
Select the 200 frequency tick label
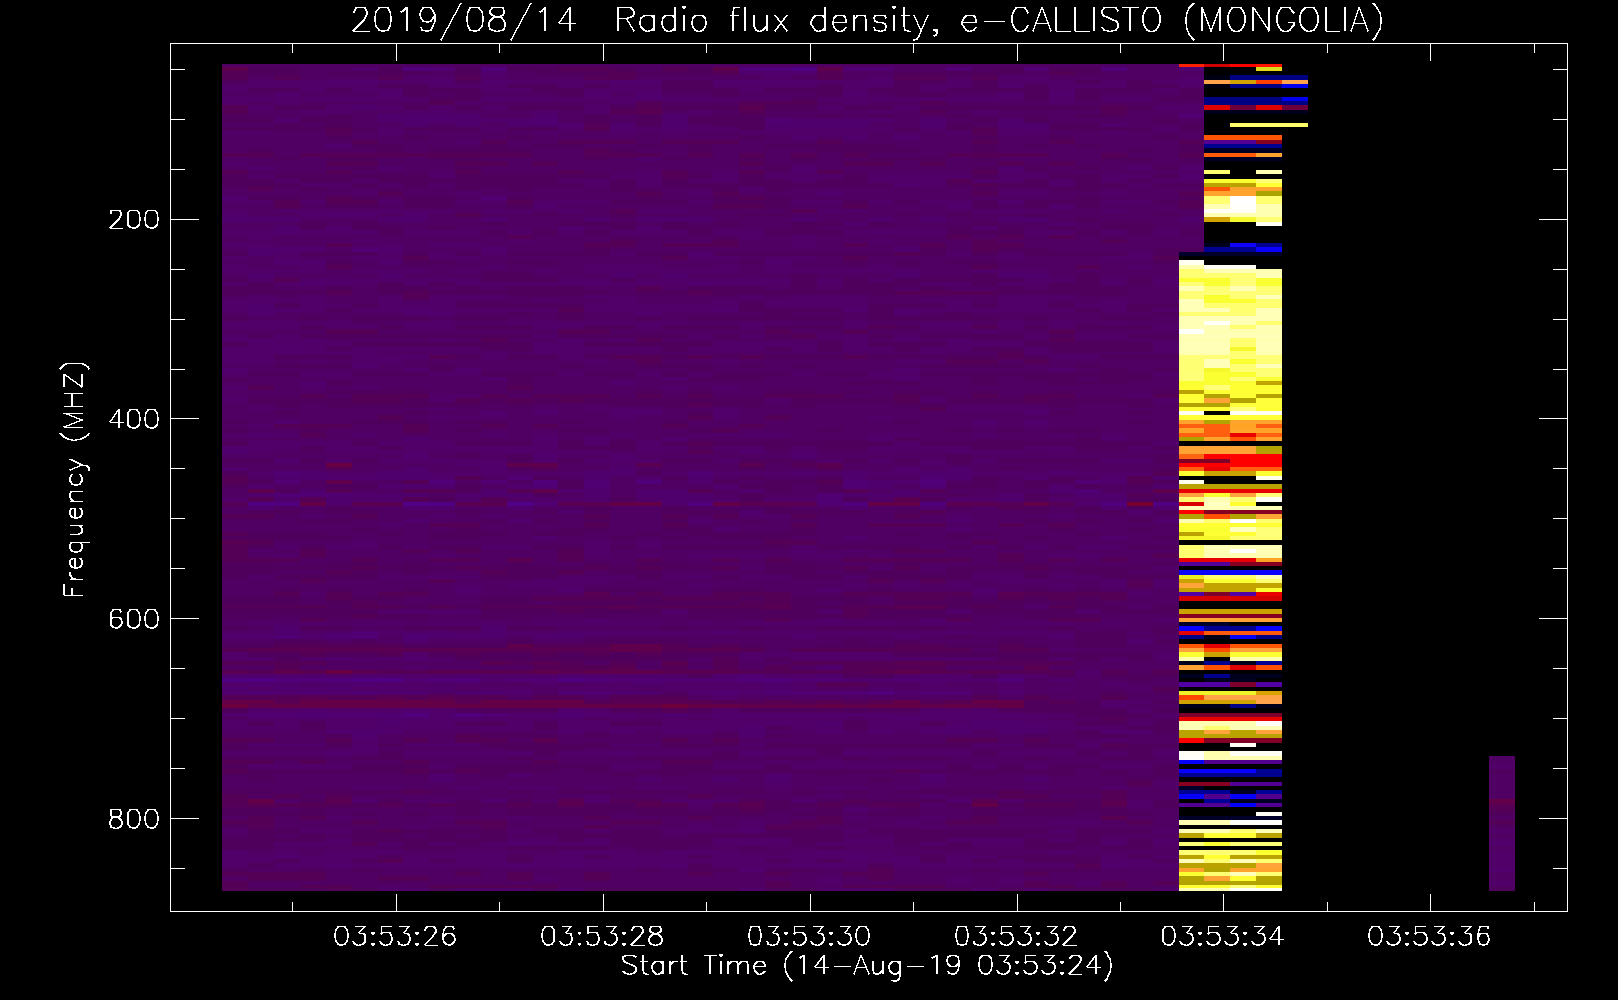pyautogui.click(x=134, y=220)
